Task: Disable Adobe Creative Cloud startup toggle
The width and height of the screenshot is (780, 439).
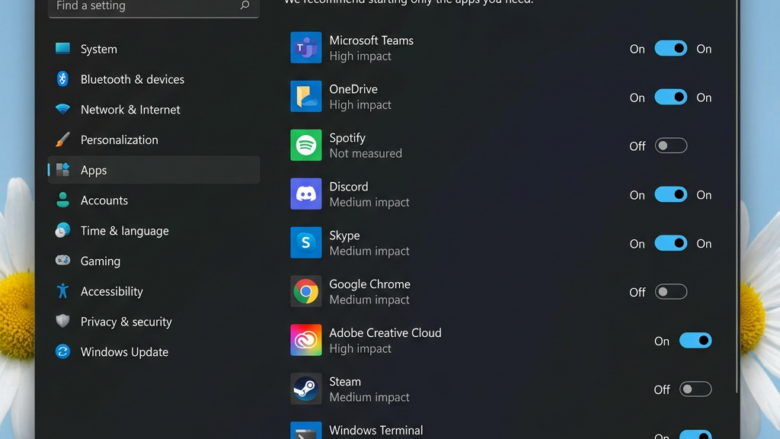Action: pyautogui.click(x=695, y=341)
